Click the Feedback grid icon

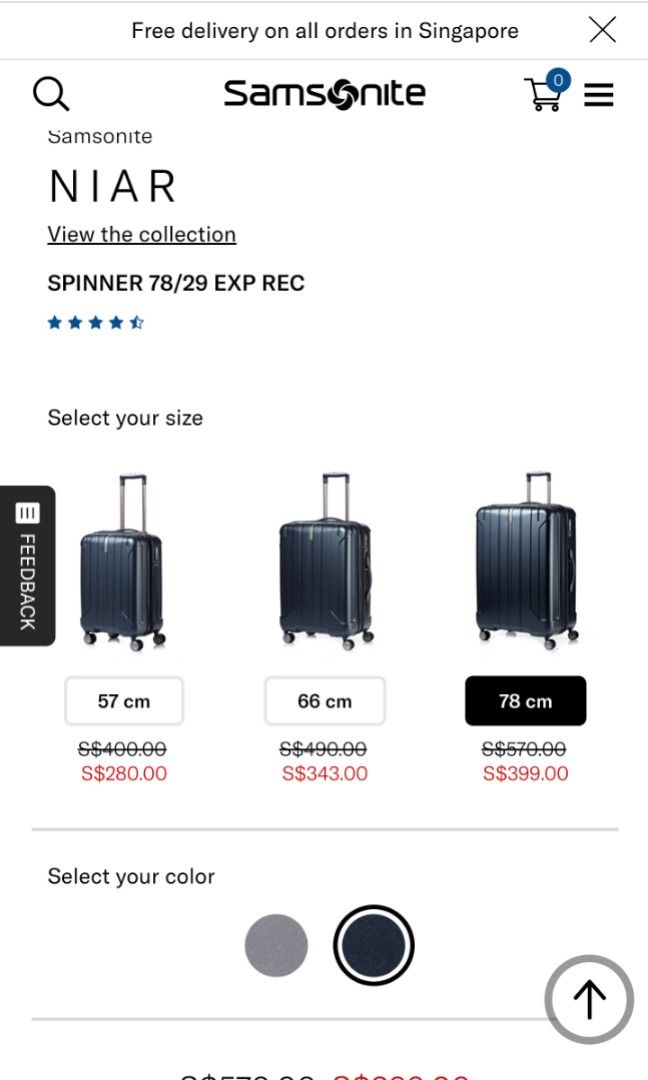[x=30, y=512]
